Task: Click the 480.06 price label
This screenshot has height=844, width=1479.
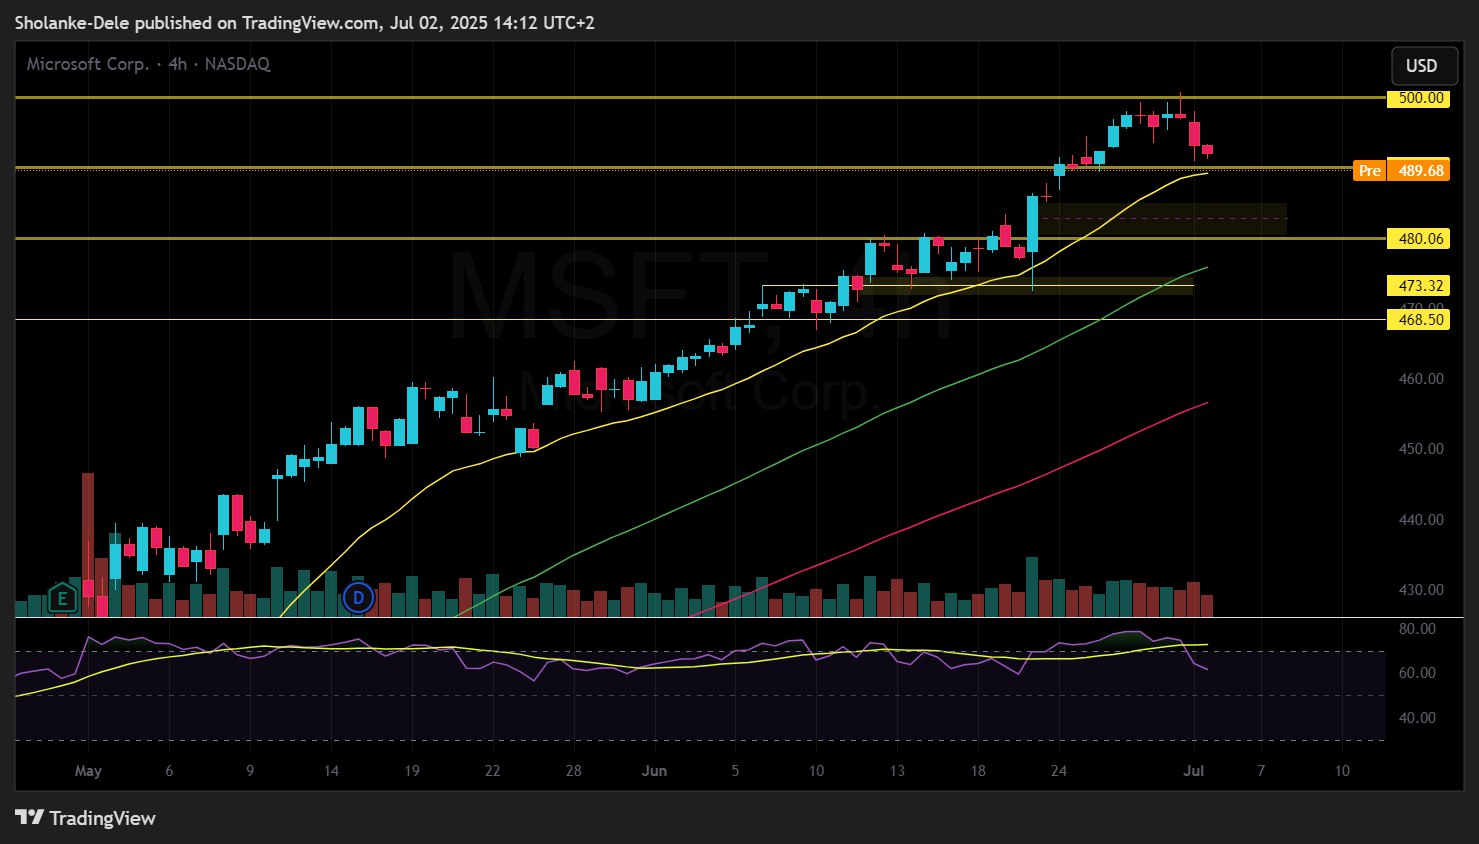Action: 1418,239
